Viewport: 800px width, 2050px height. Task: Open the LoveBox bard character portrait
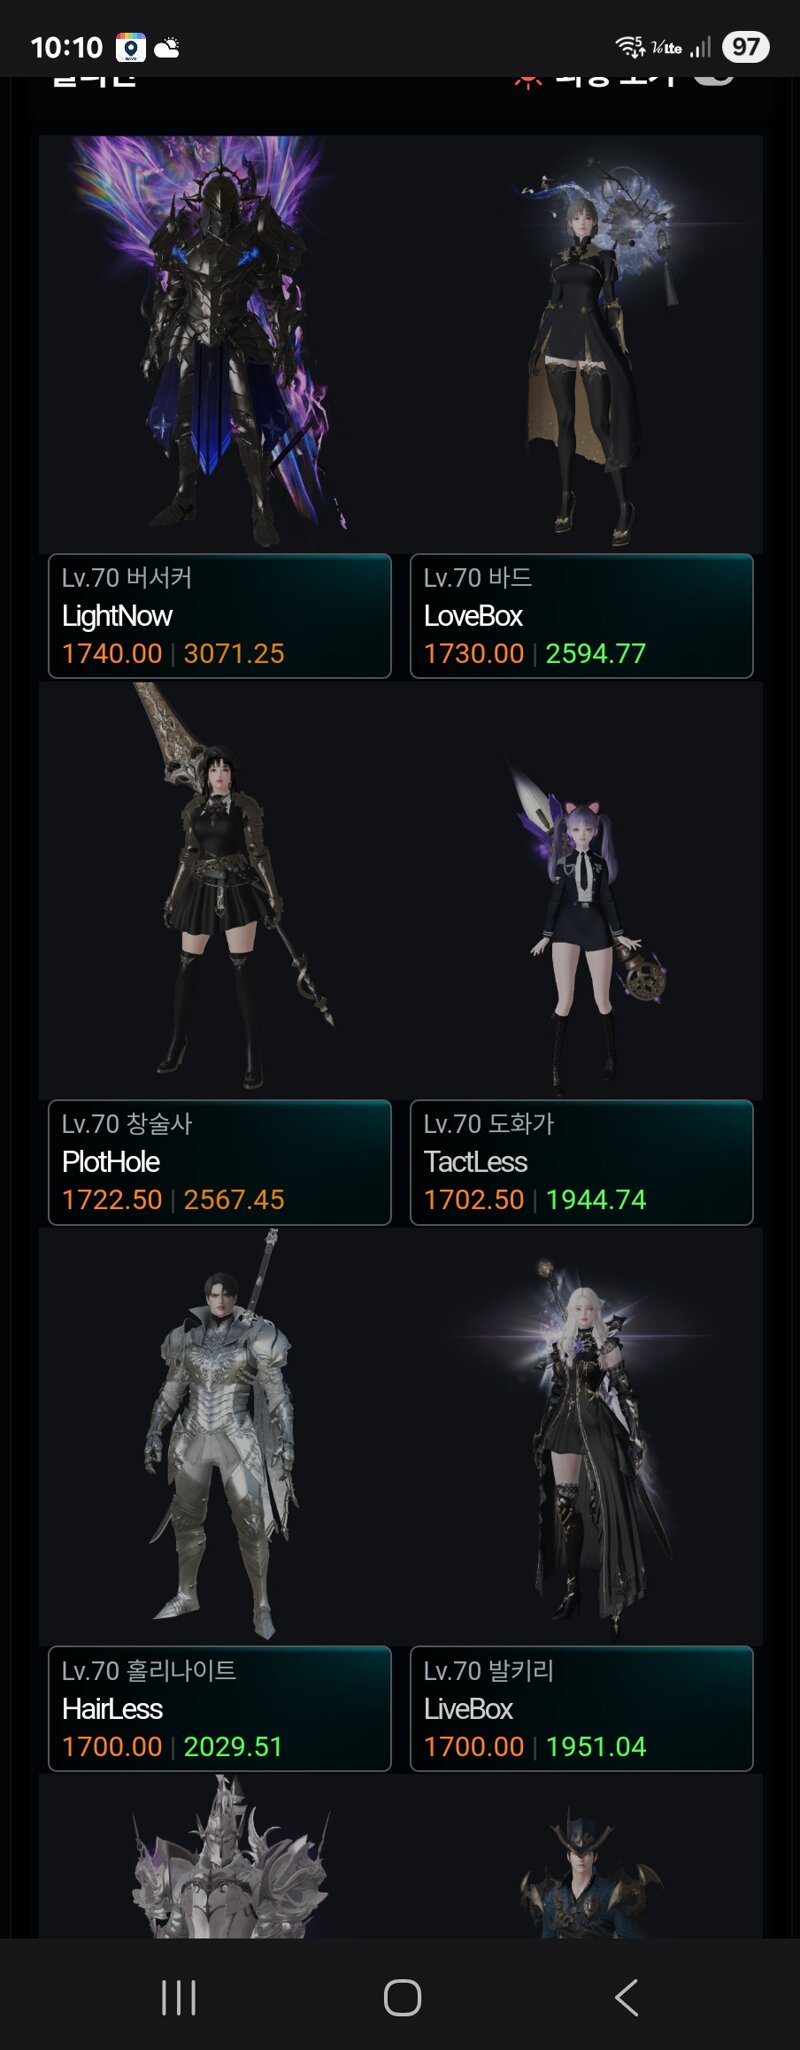582,344
